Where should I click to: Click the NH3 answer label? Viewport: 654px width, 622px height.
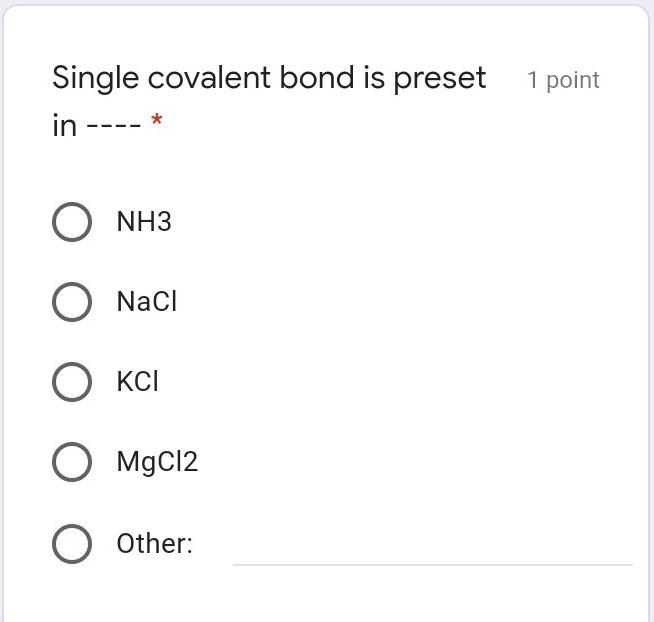pyautogui.click(x=144, y=222)
